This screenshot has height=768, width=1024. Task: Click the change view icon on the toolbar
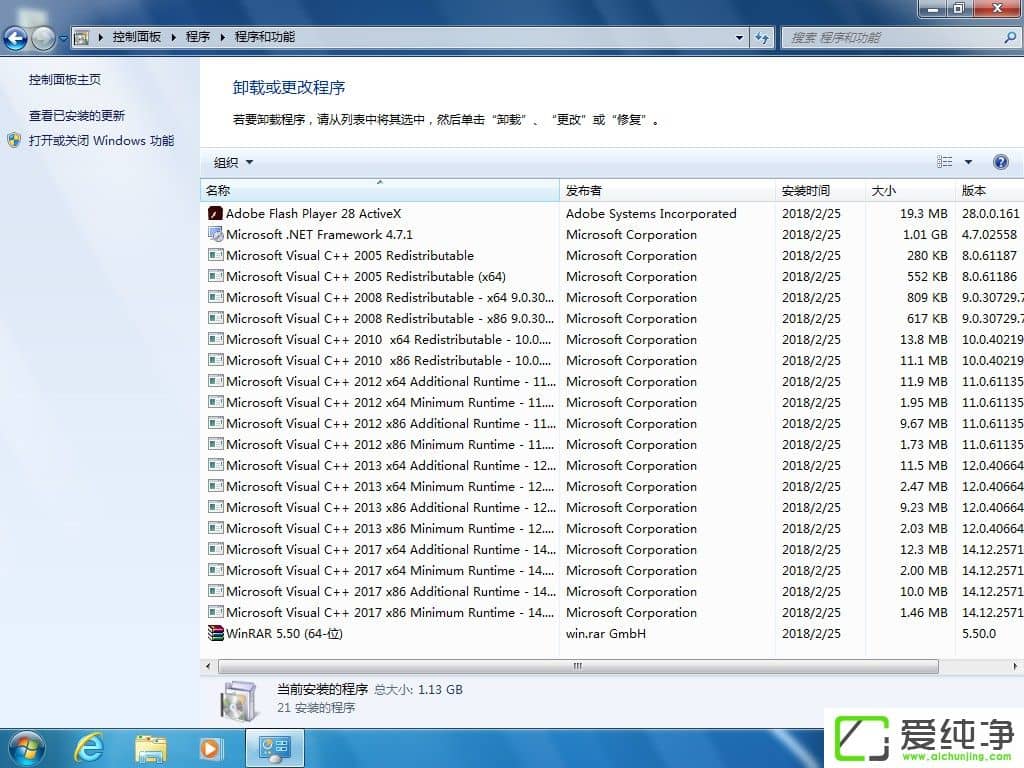[x=946, y=161]
